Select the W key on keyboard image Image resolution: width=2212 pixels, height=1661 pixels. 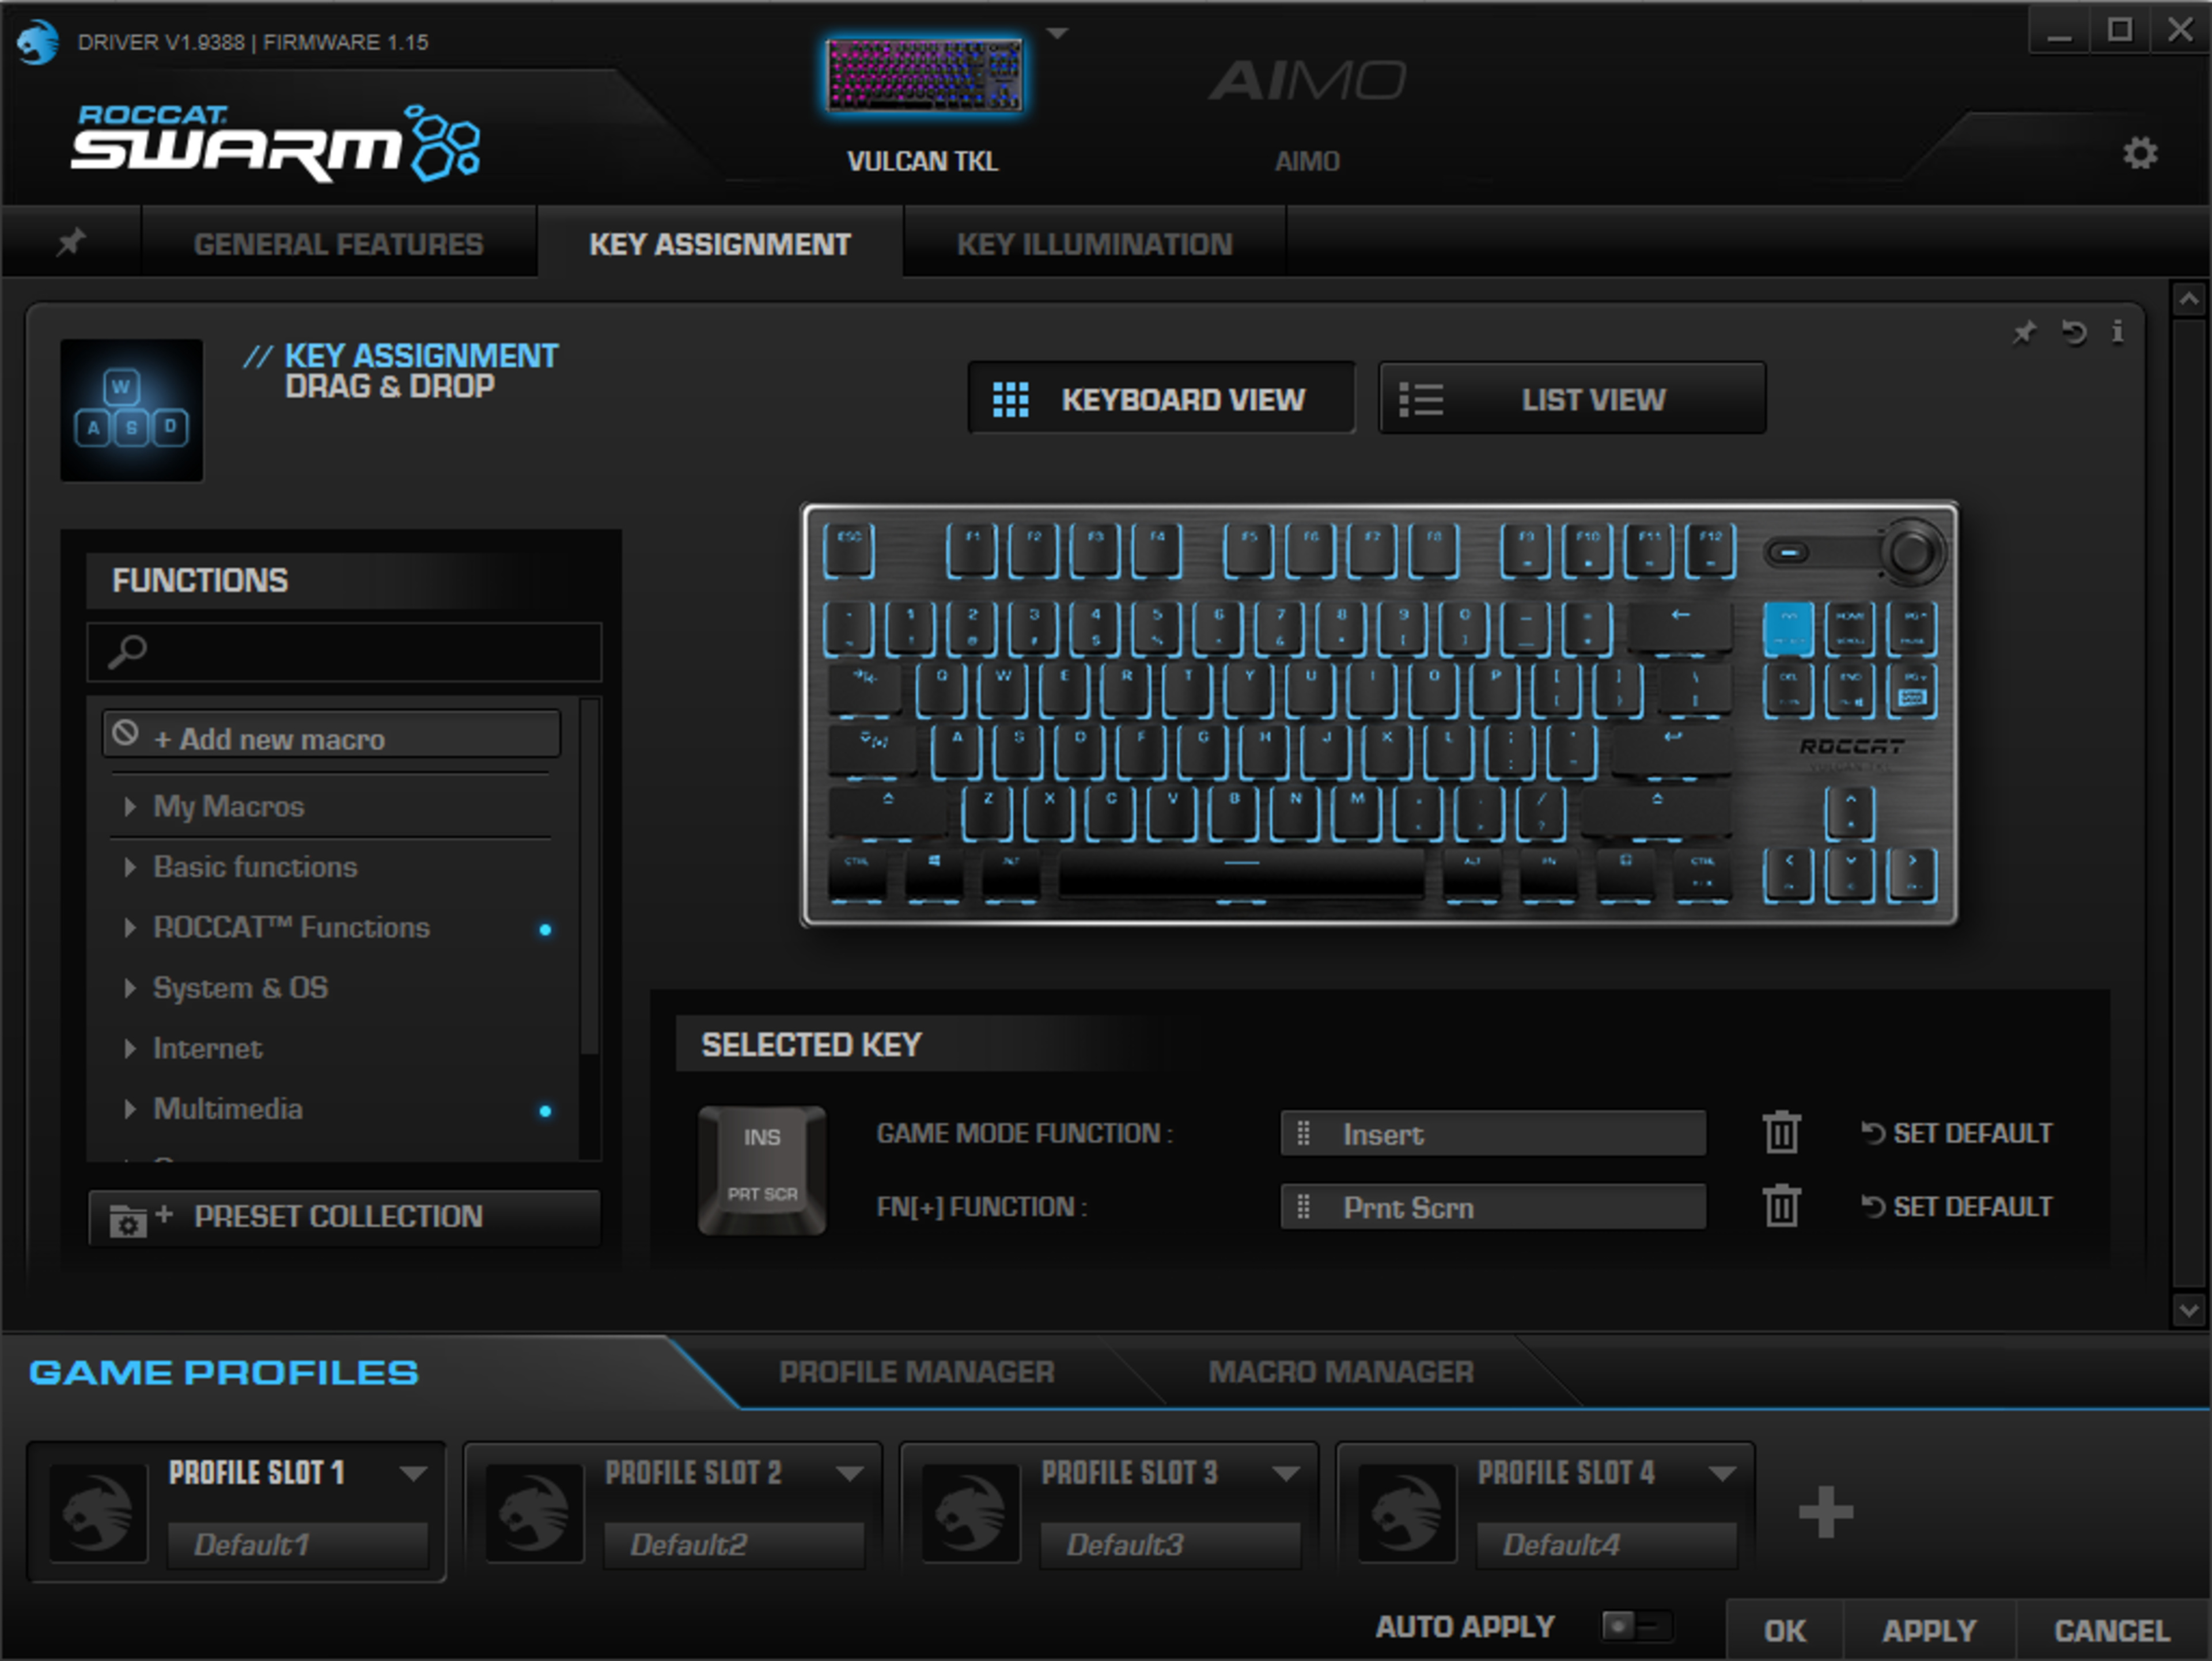click(x=1003, y=690)
